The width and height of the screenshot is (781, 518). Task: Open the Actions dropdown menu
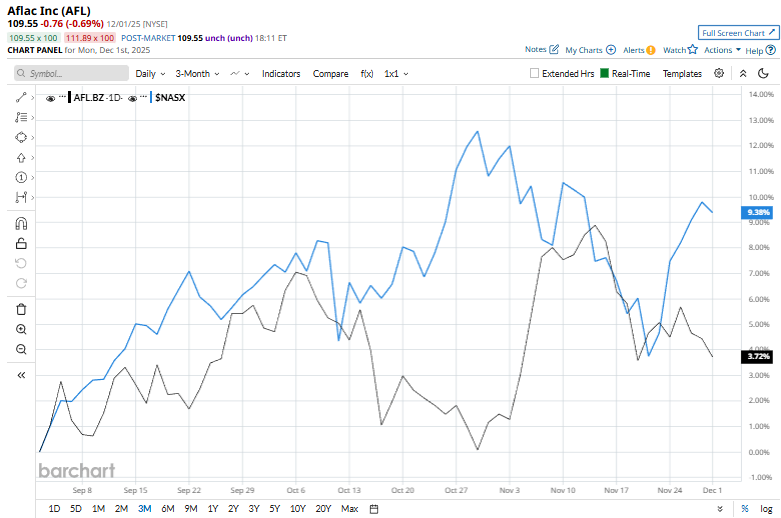tap(722, 50)
